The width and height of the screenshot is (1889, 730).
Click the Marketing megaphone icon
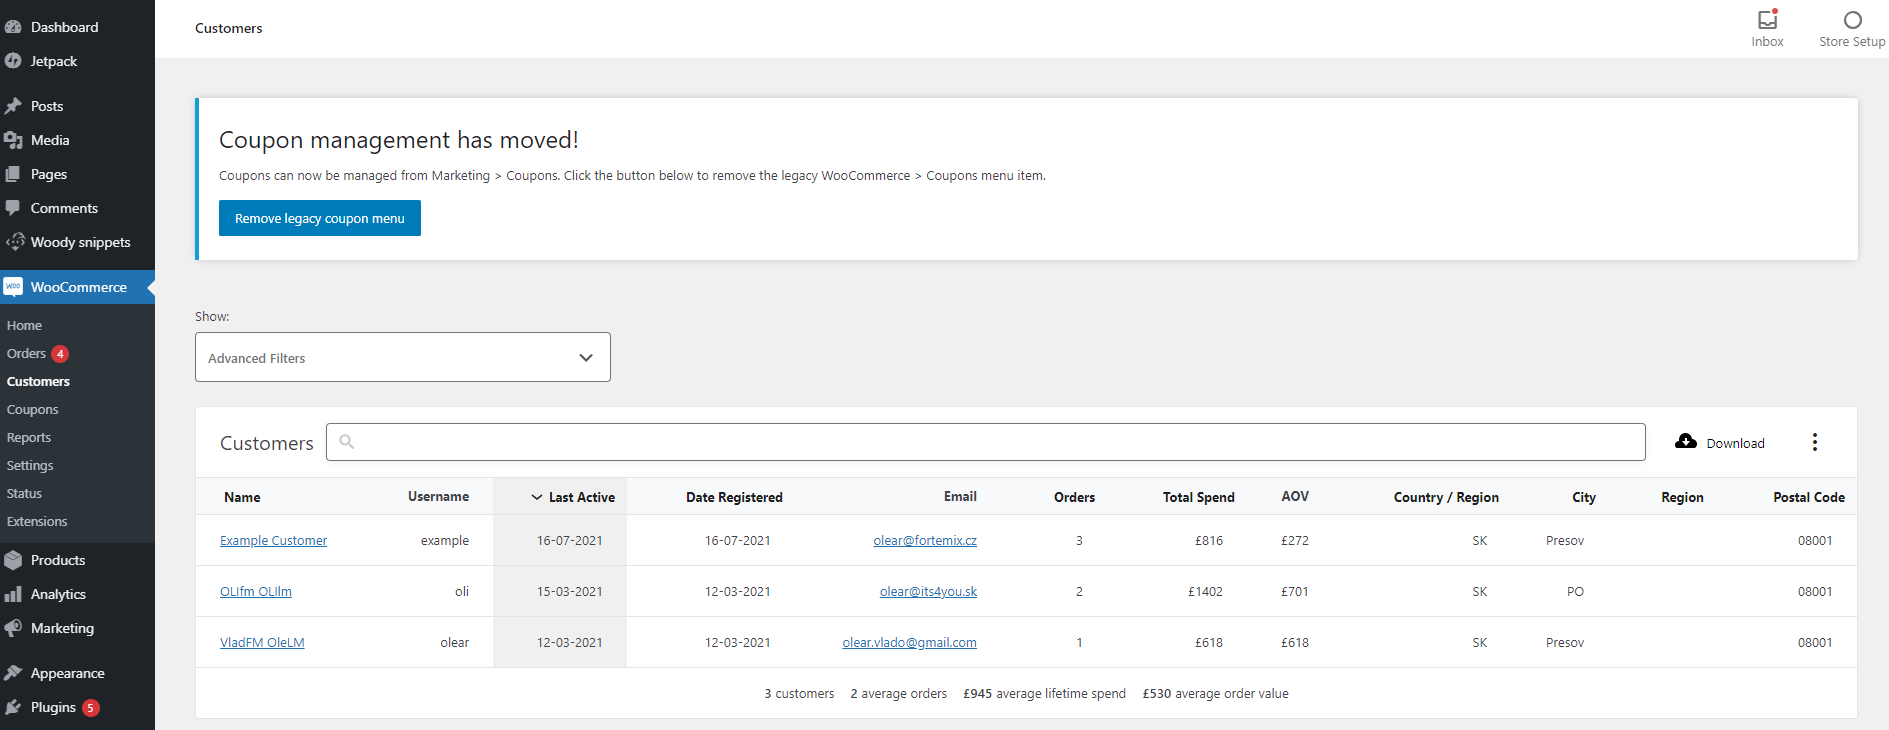(13, 628)
